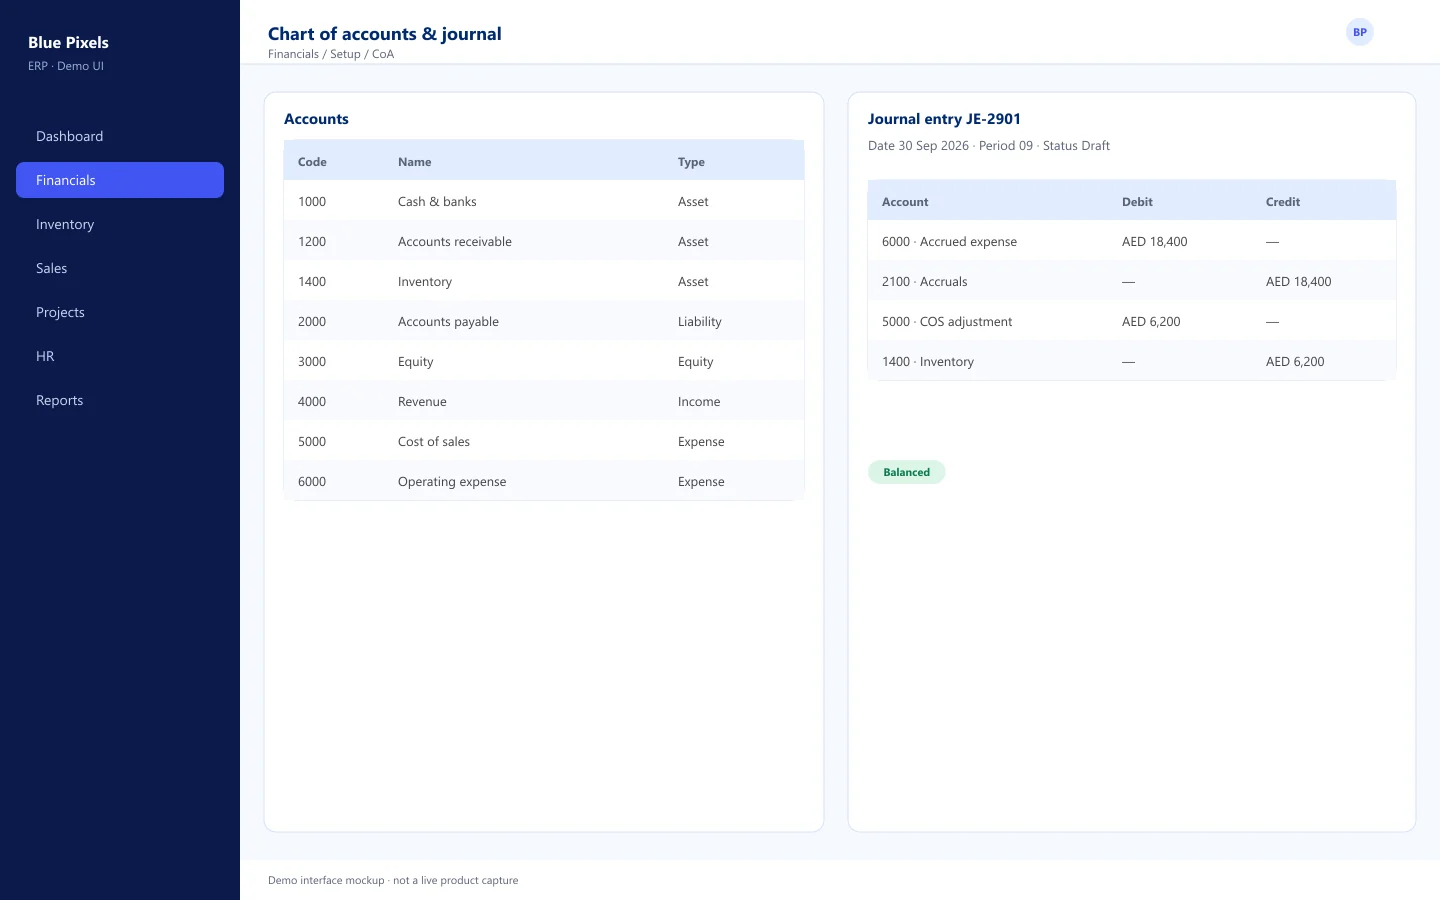Select the Type column header
Viewport: 1440px width, 900px height.
pyautogui.click(x=691, y=162)
